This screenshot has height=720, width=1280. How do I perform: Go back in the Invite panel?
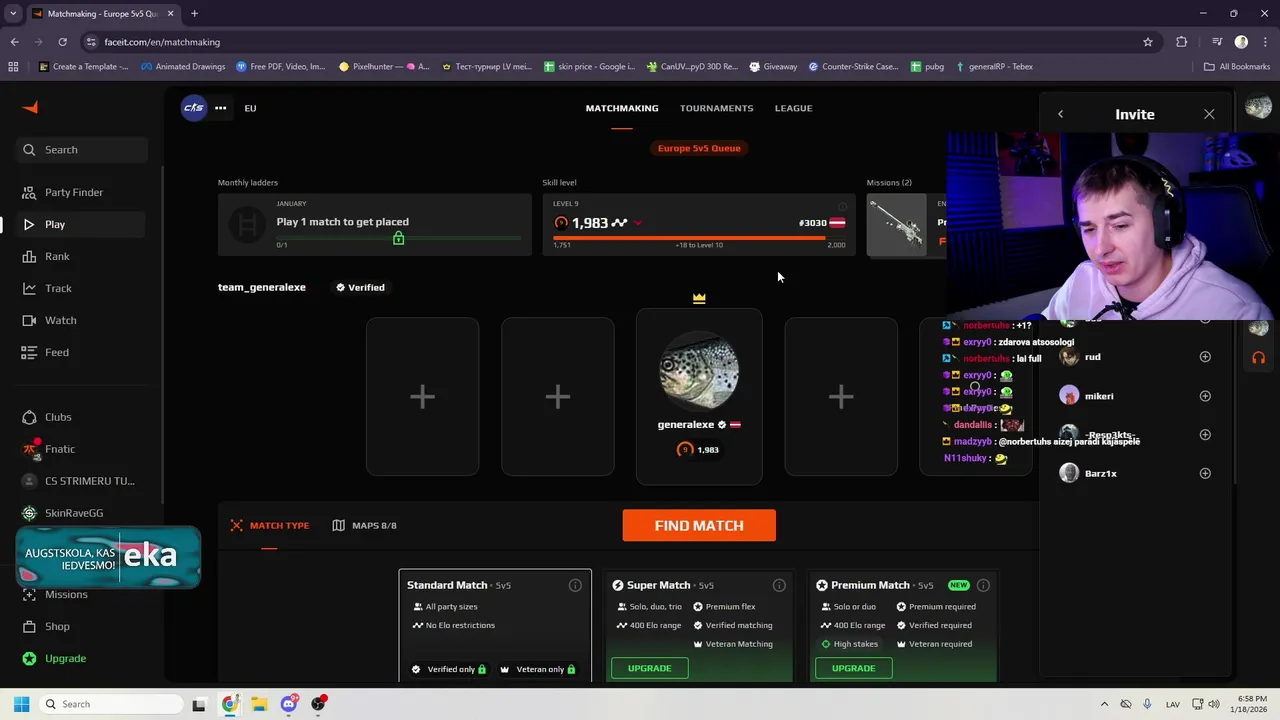tap(1060, 114)
